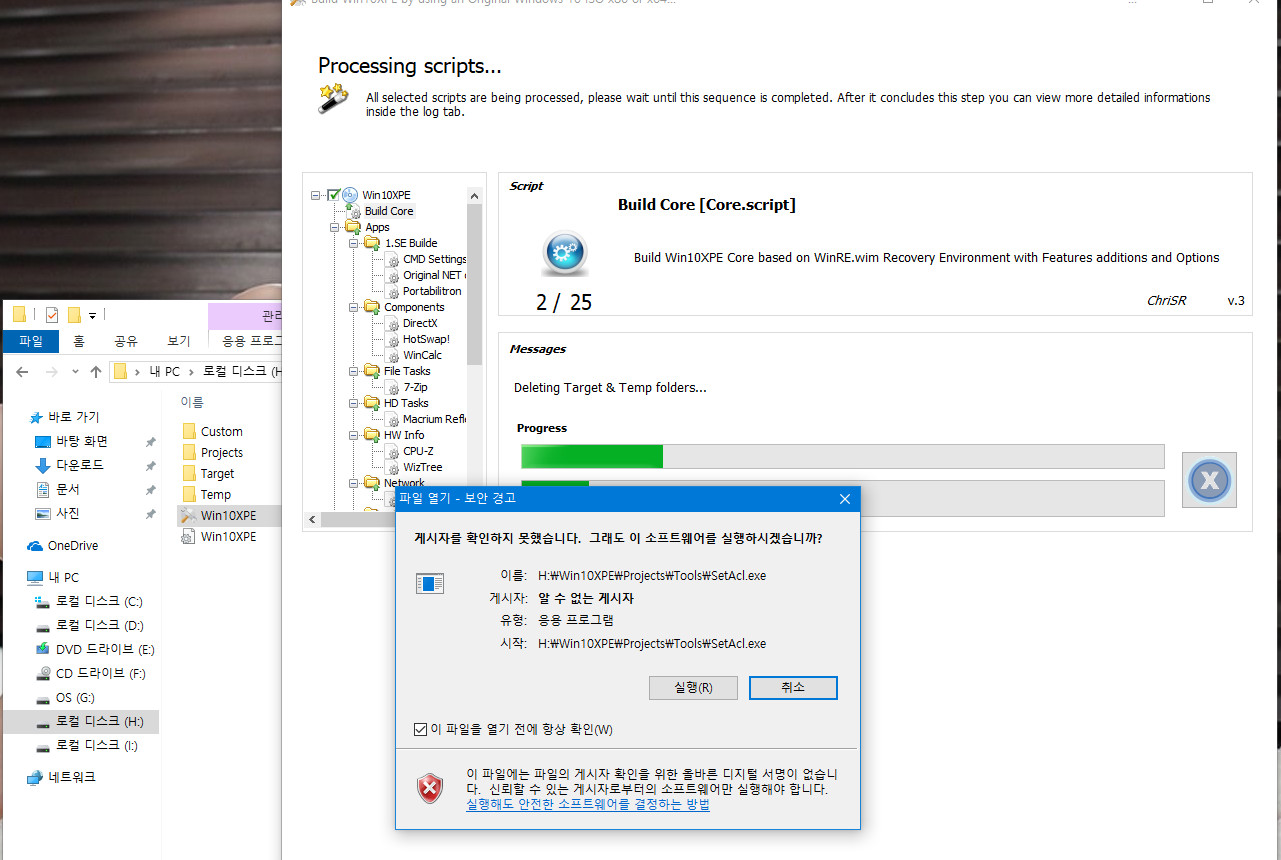Click the DirectX script icon
Image resolution: width=1281 pixels, height=860 pixels.
coord(393,323)
